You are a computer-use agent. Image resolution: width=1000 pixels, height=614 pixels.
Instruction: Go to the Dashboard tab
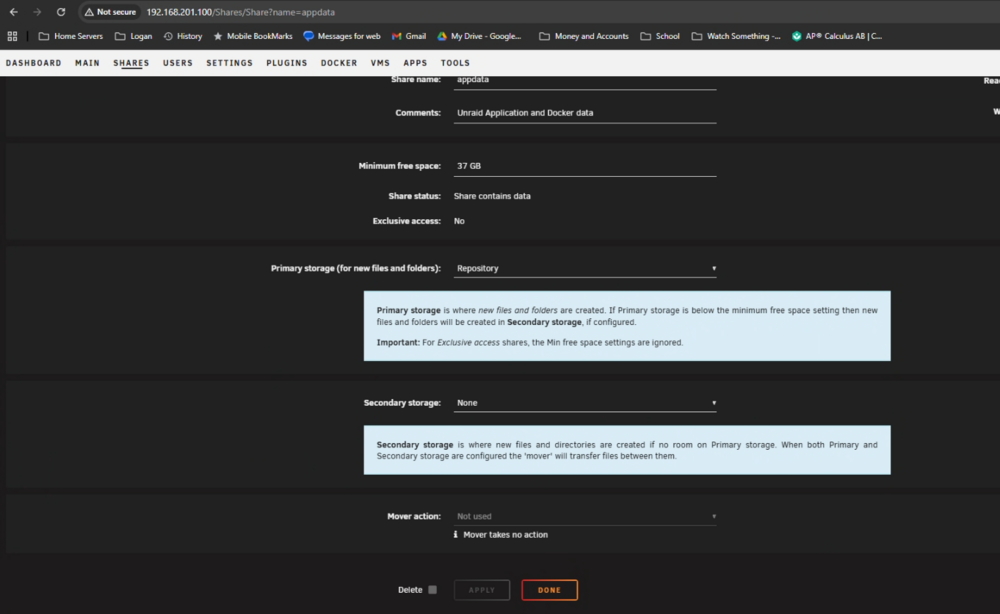coord(34,63)
